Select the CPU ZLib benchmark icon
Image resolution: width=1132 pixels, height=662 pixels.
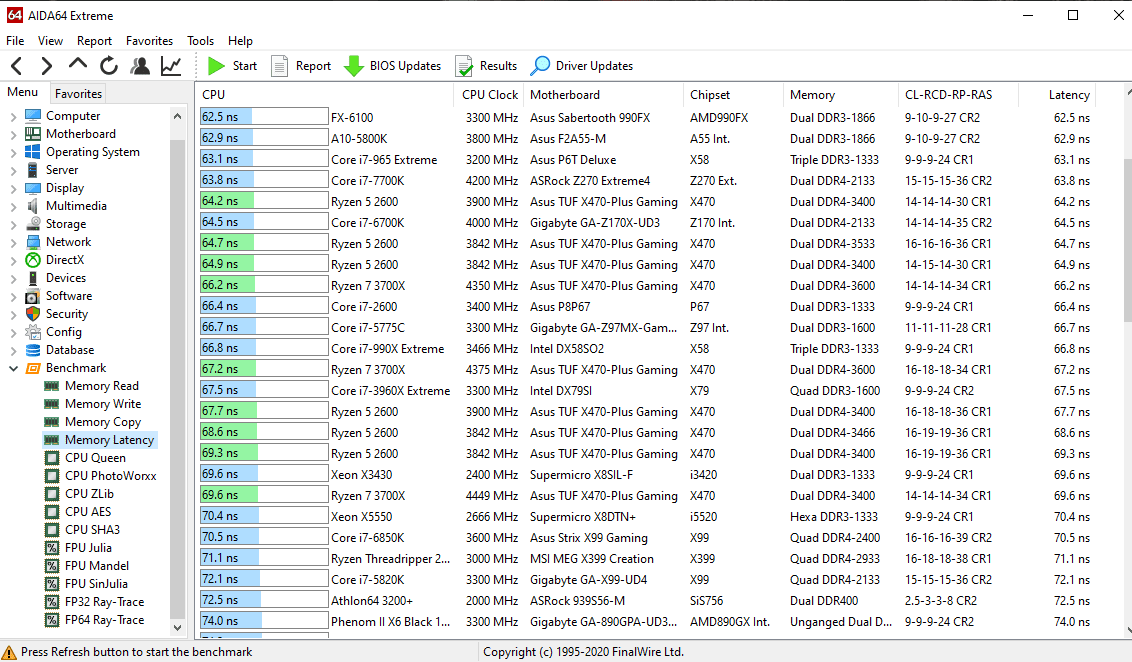click(x=51, y=494)
